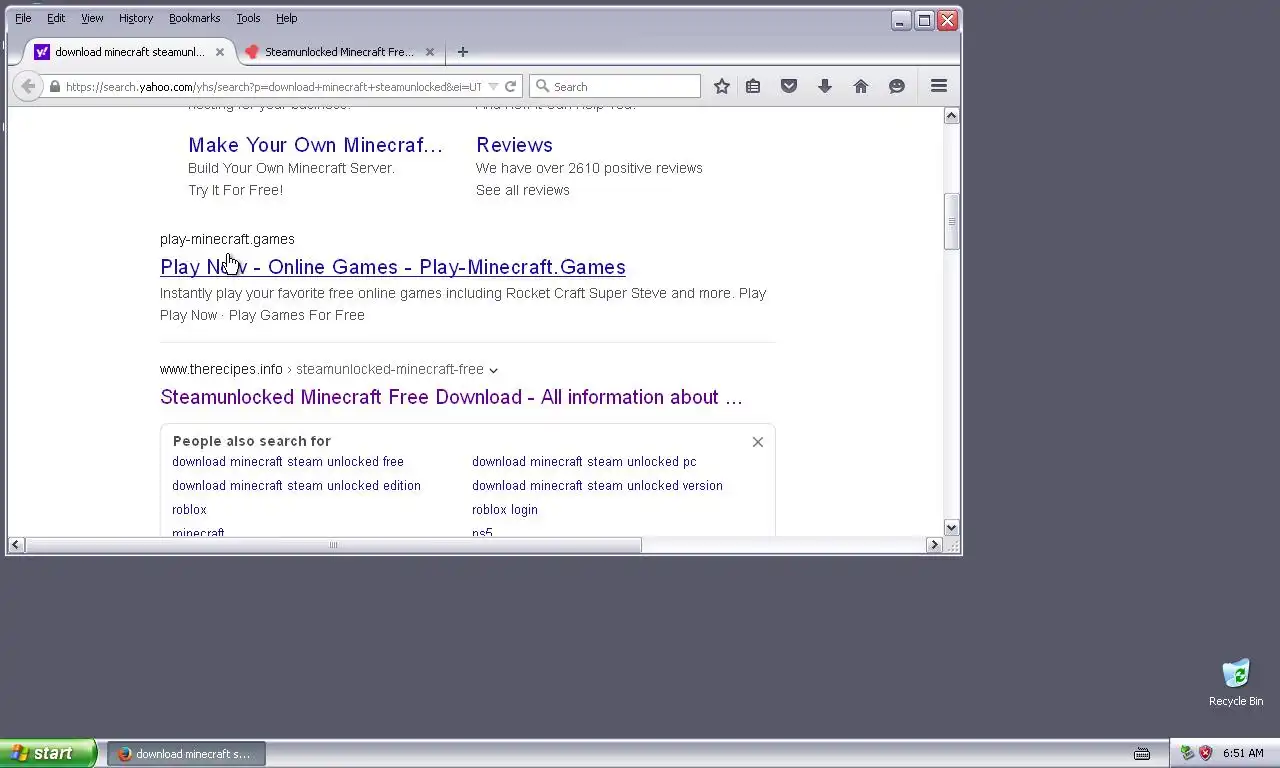Image resolution: width=1280 pixels, height=768 pixels.
Task: Close the 'People also search for' box
Action: click(757, 442)
